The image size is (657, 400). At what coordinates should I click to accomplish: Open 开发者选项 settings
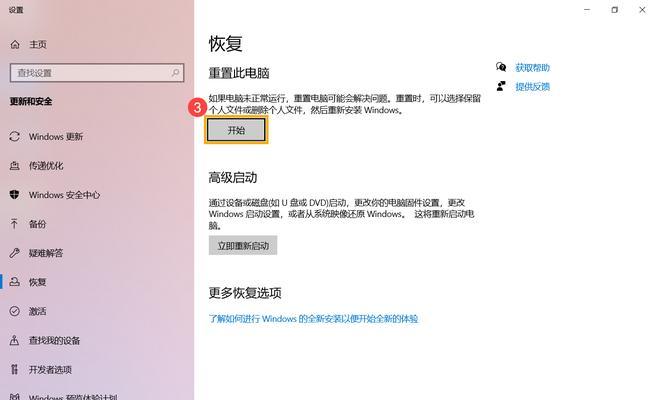[50, 369]
